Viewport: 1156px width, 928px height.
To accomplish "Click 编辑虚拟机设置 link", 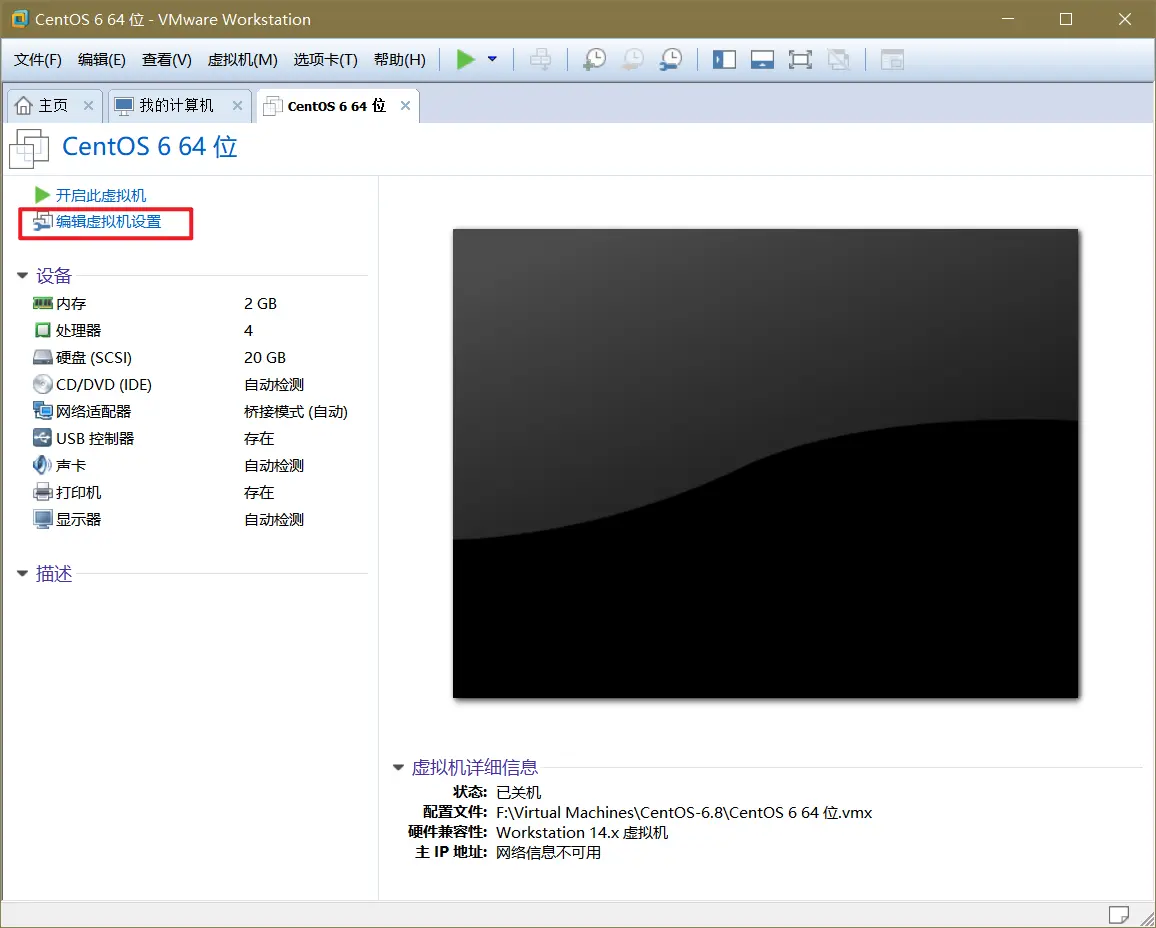I will coord(108,221).
